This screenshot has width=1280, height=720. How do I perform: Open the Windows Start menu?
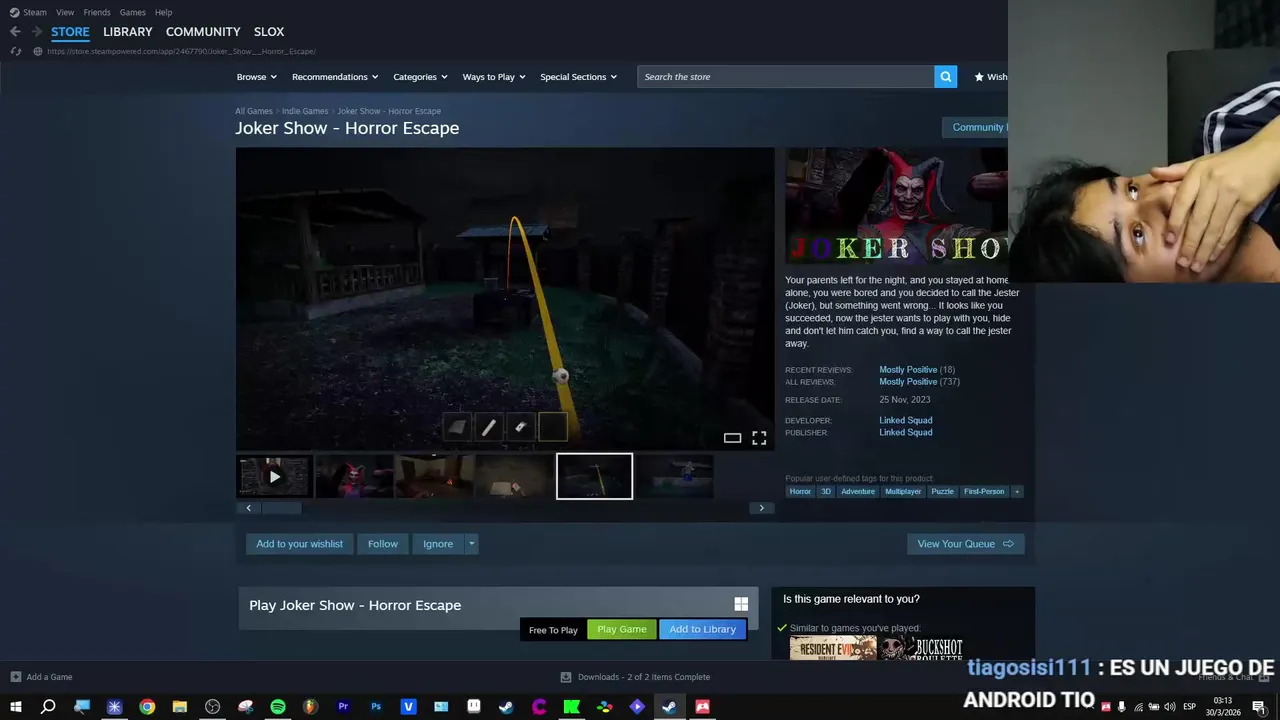point(16,707)
